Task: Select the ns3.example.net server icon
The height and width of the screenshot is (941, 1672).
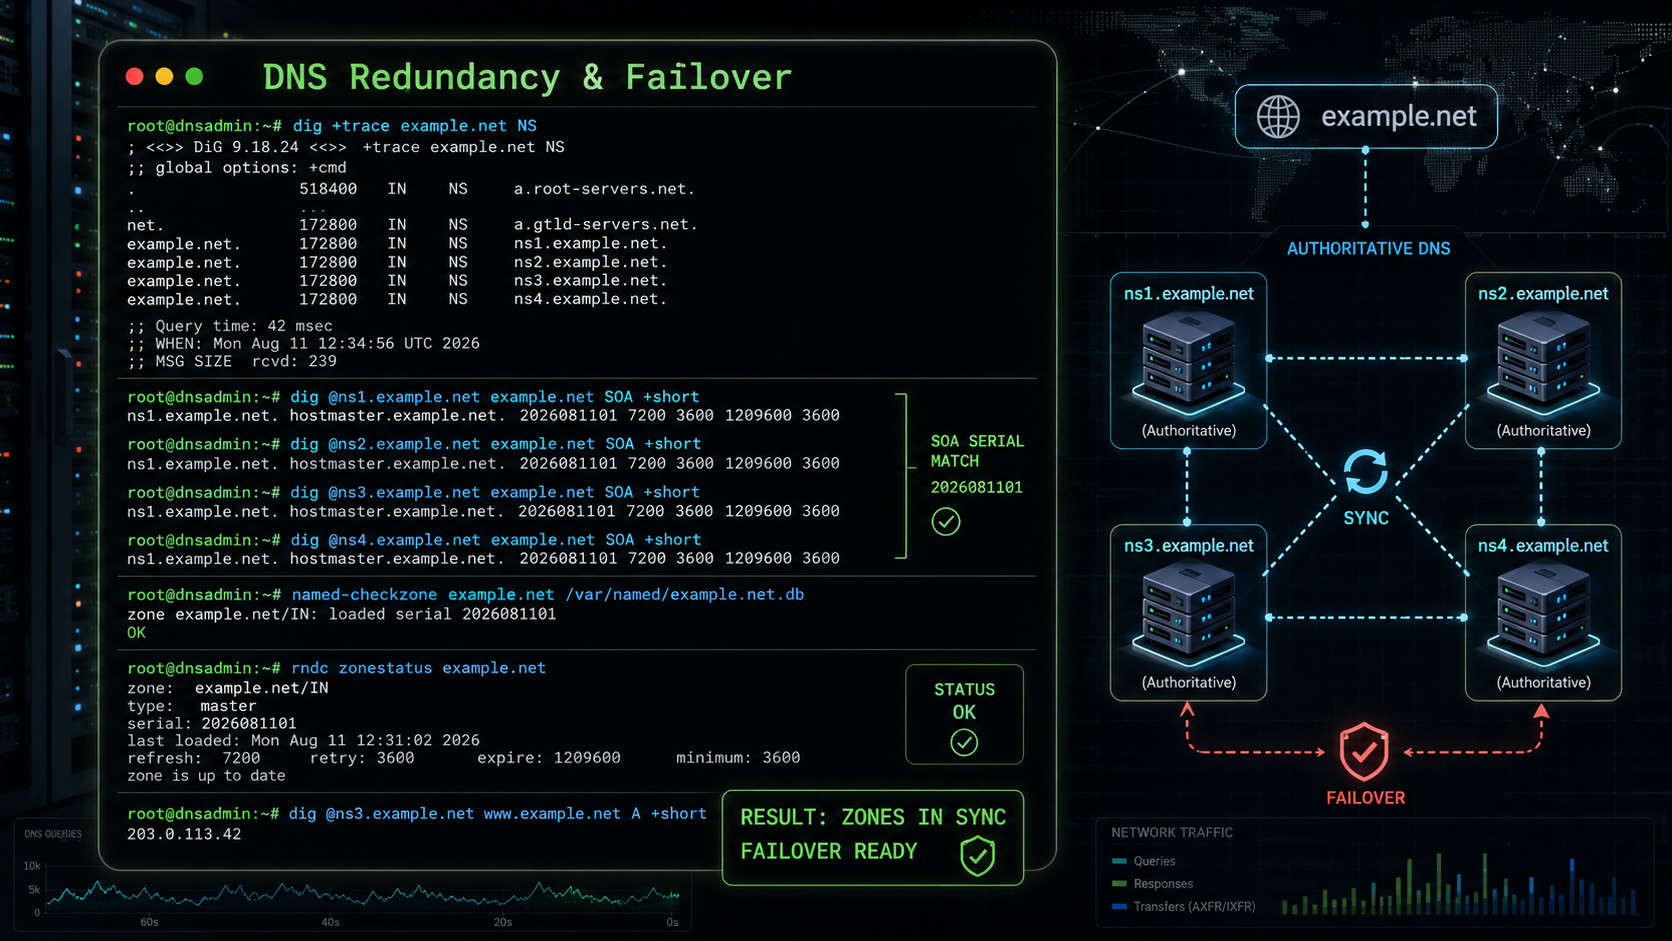Action: click(1188, 614)
